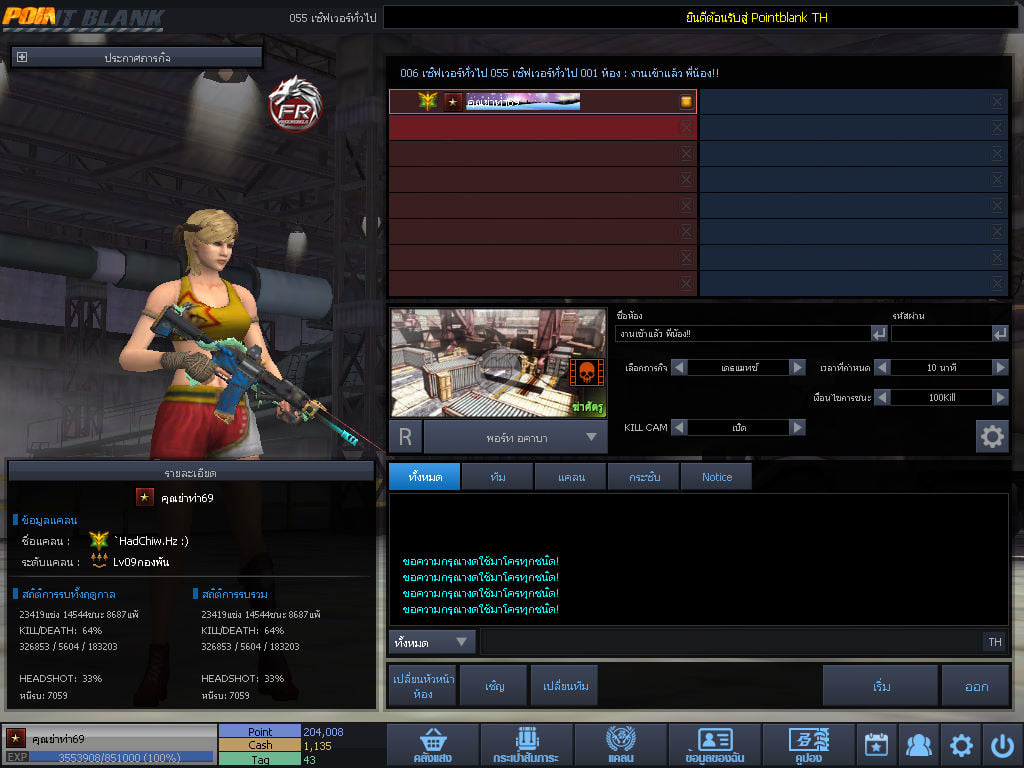Click the skull deathmatch mode icon
The height and width of the screenshot is (768, 1024).
[x=586, y=373]
